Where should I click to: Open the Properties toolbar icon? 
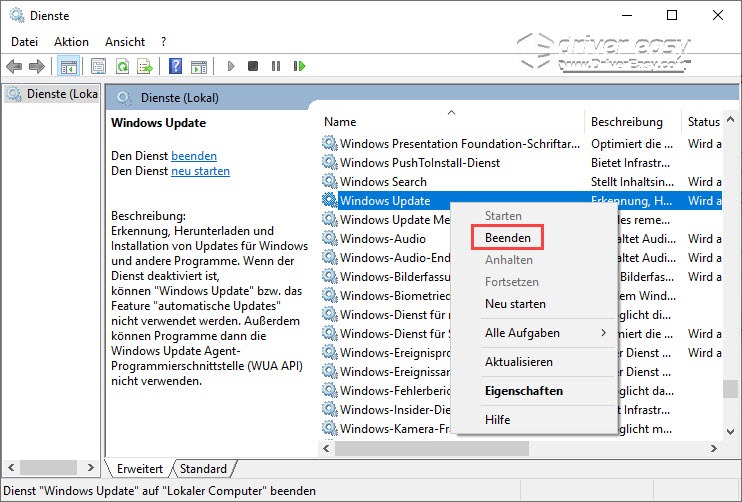(98, 66)
